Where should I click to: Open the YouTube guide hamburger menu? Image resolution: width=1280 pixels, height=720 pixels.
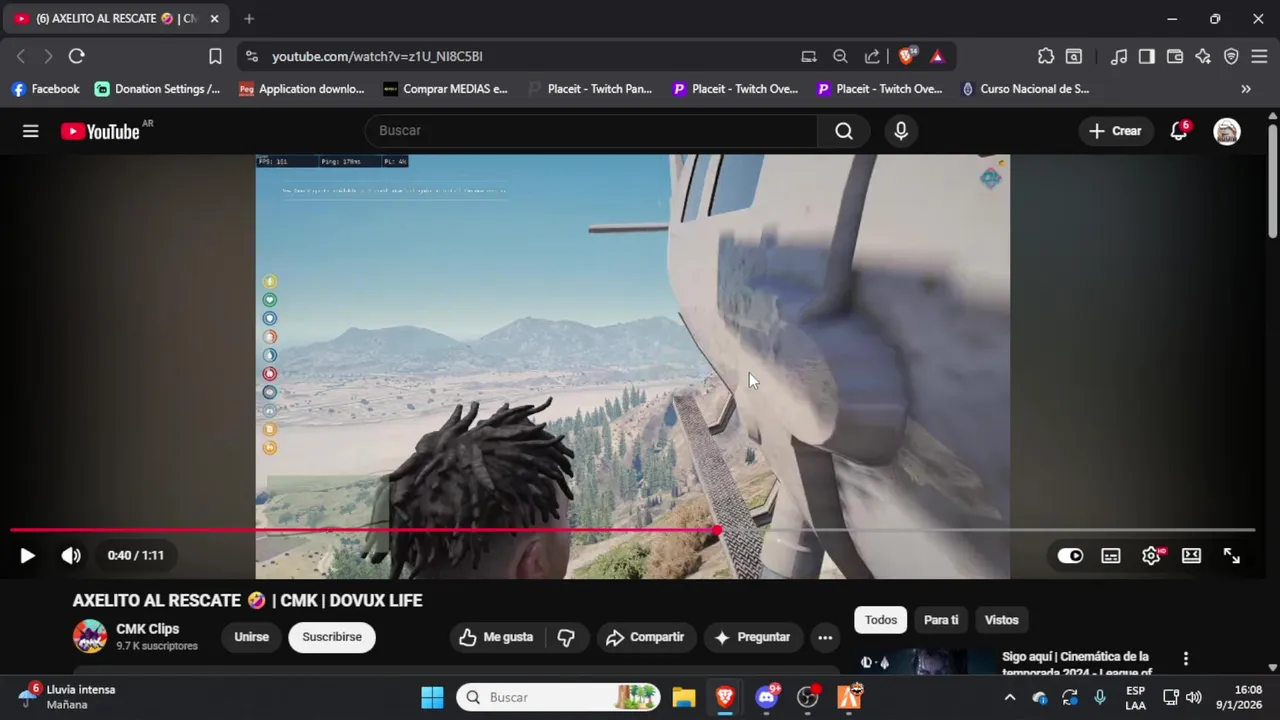pyautogui.click(x=31, y=131)
